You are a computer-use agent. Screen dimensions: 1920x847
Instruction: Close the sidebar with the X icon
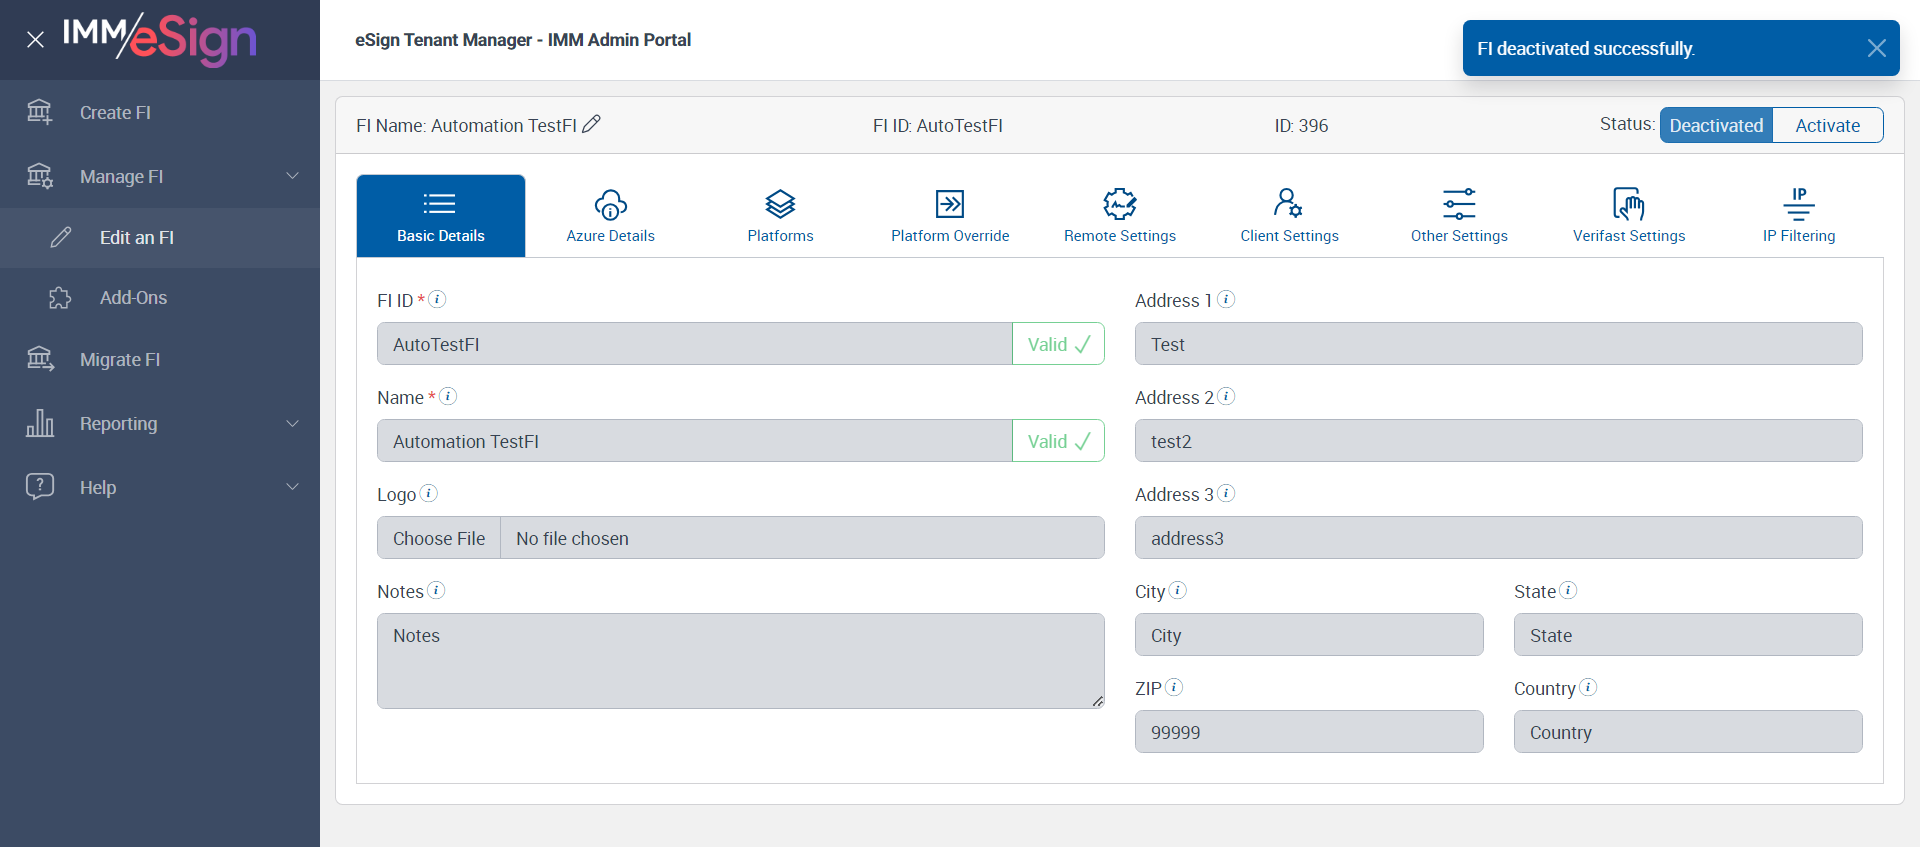[x=35, y=40]
